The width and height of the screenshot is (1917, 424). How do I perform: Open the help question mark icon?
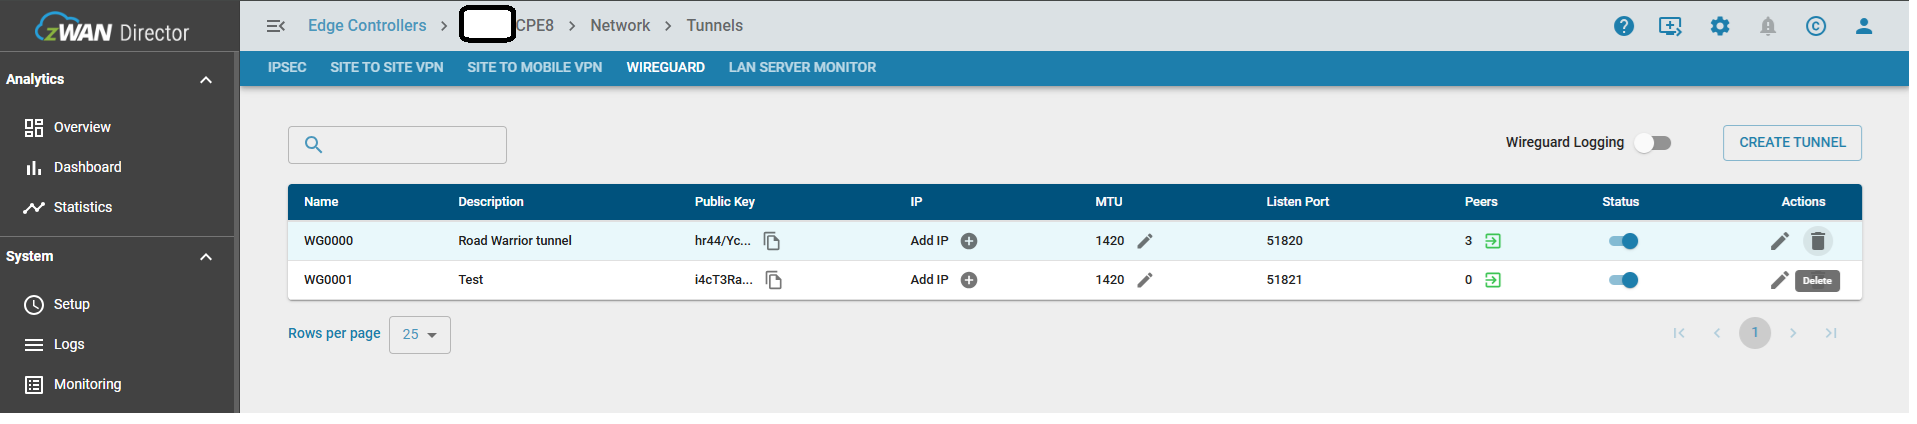pyautogui.click(x=1623, y=26)
